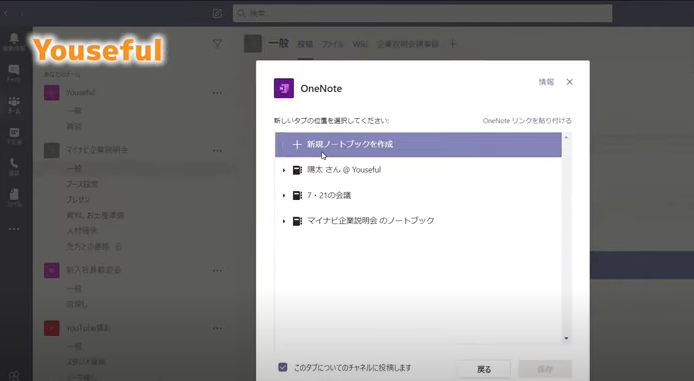Click the YouTube team red avatar
694x381 pixels.
(51, 328)
